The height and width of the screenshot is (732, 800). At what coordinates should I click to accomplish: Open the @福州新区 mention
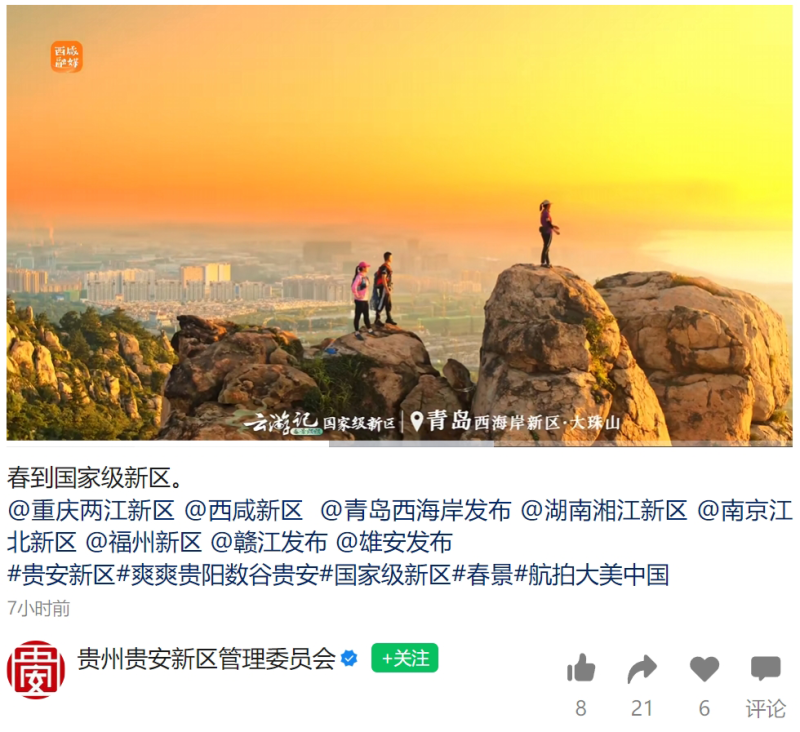(x=143, y=542)
